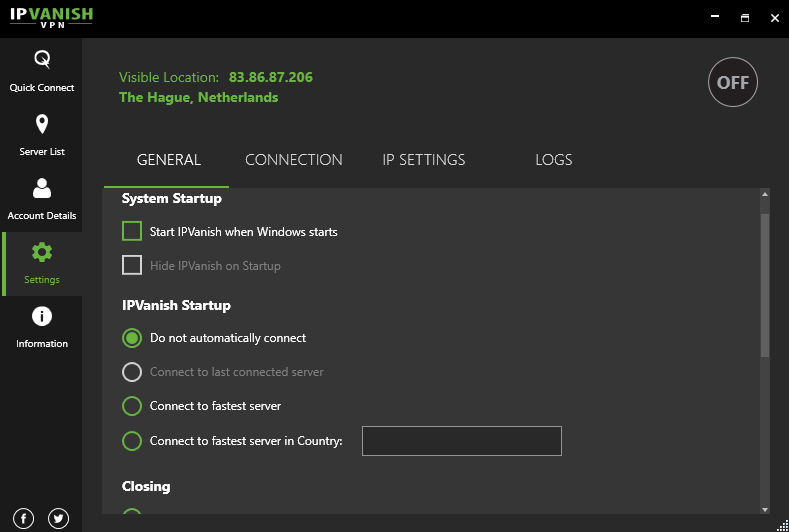
Task: Switch to the GENERAL tab
Action: coord(169,160)
